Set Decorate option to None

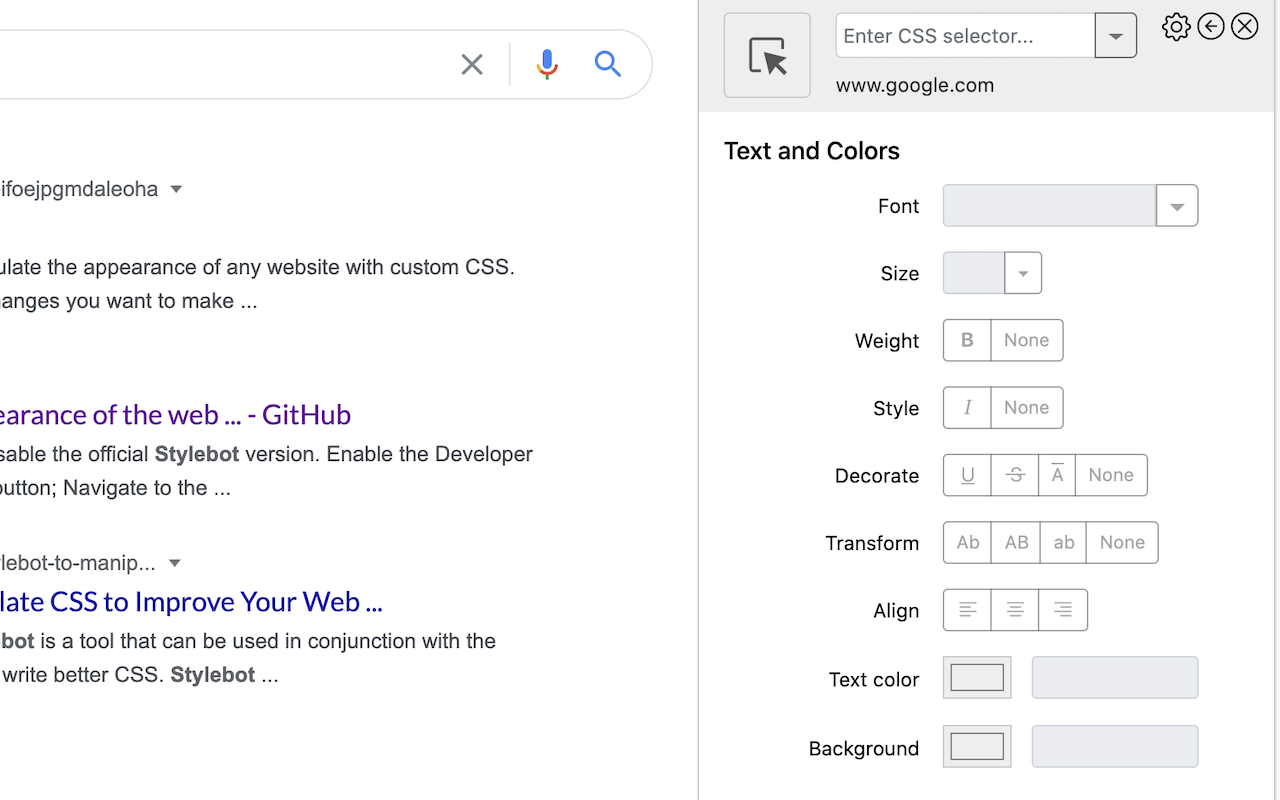tap(1111, 475)
